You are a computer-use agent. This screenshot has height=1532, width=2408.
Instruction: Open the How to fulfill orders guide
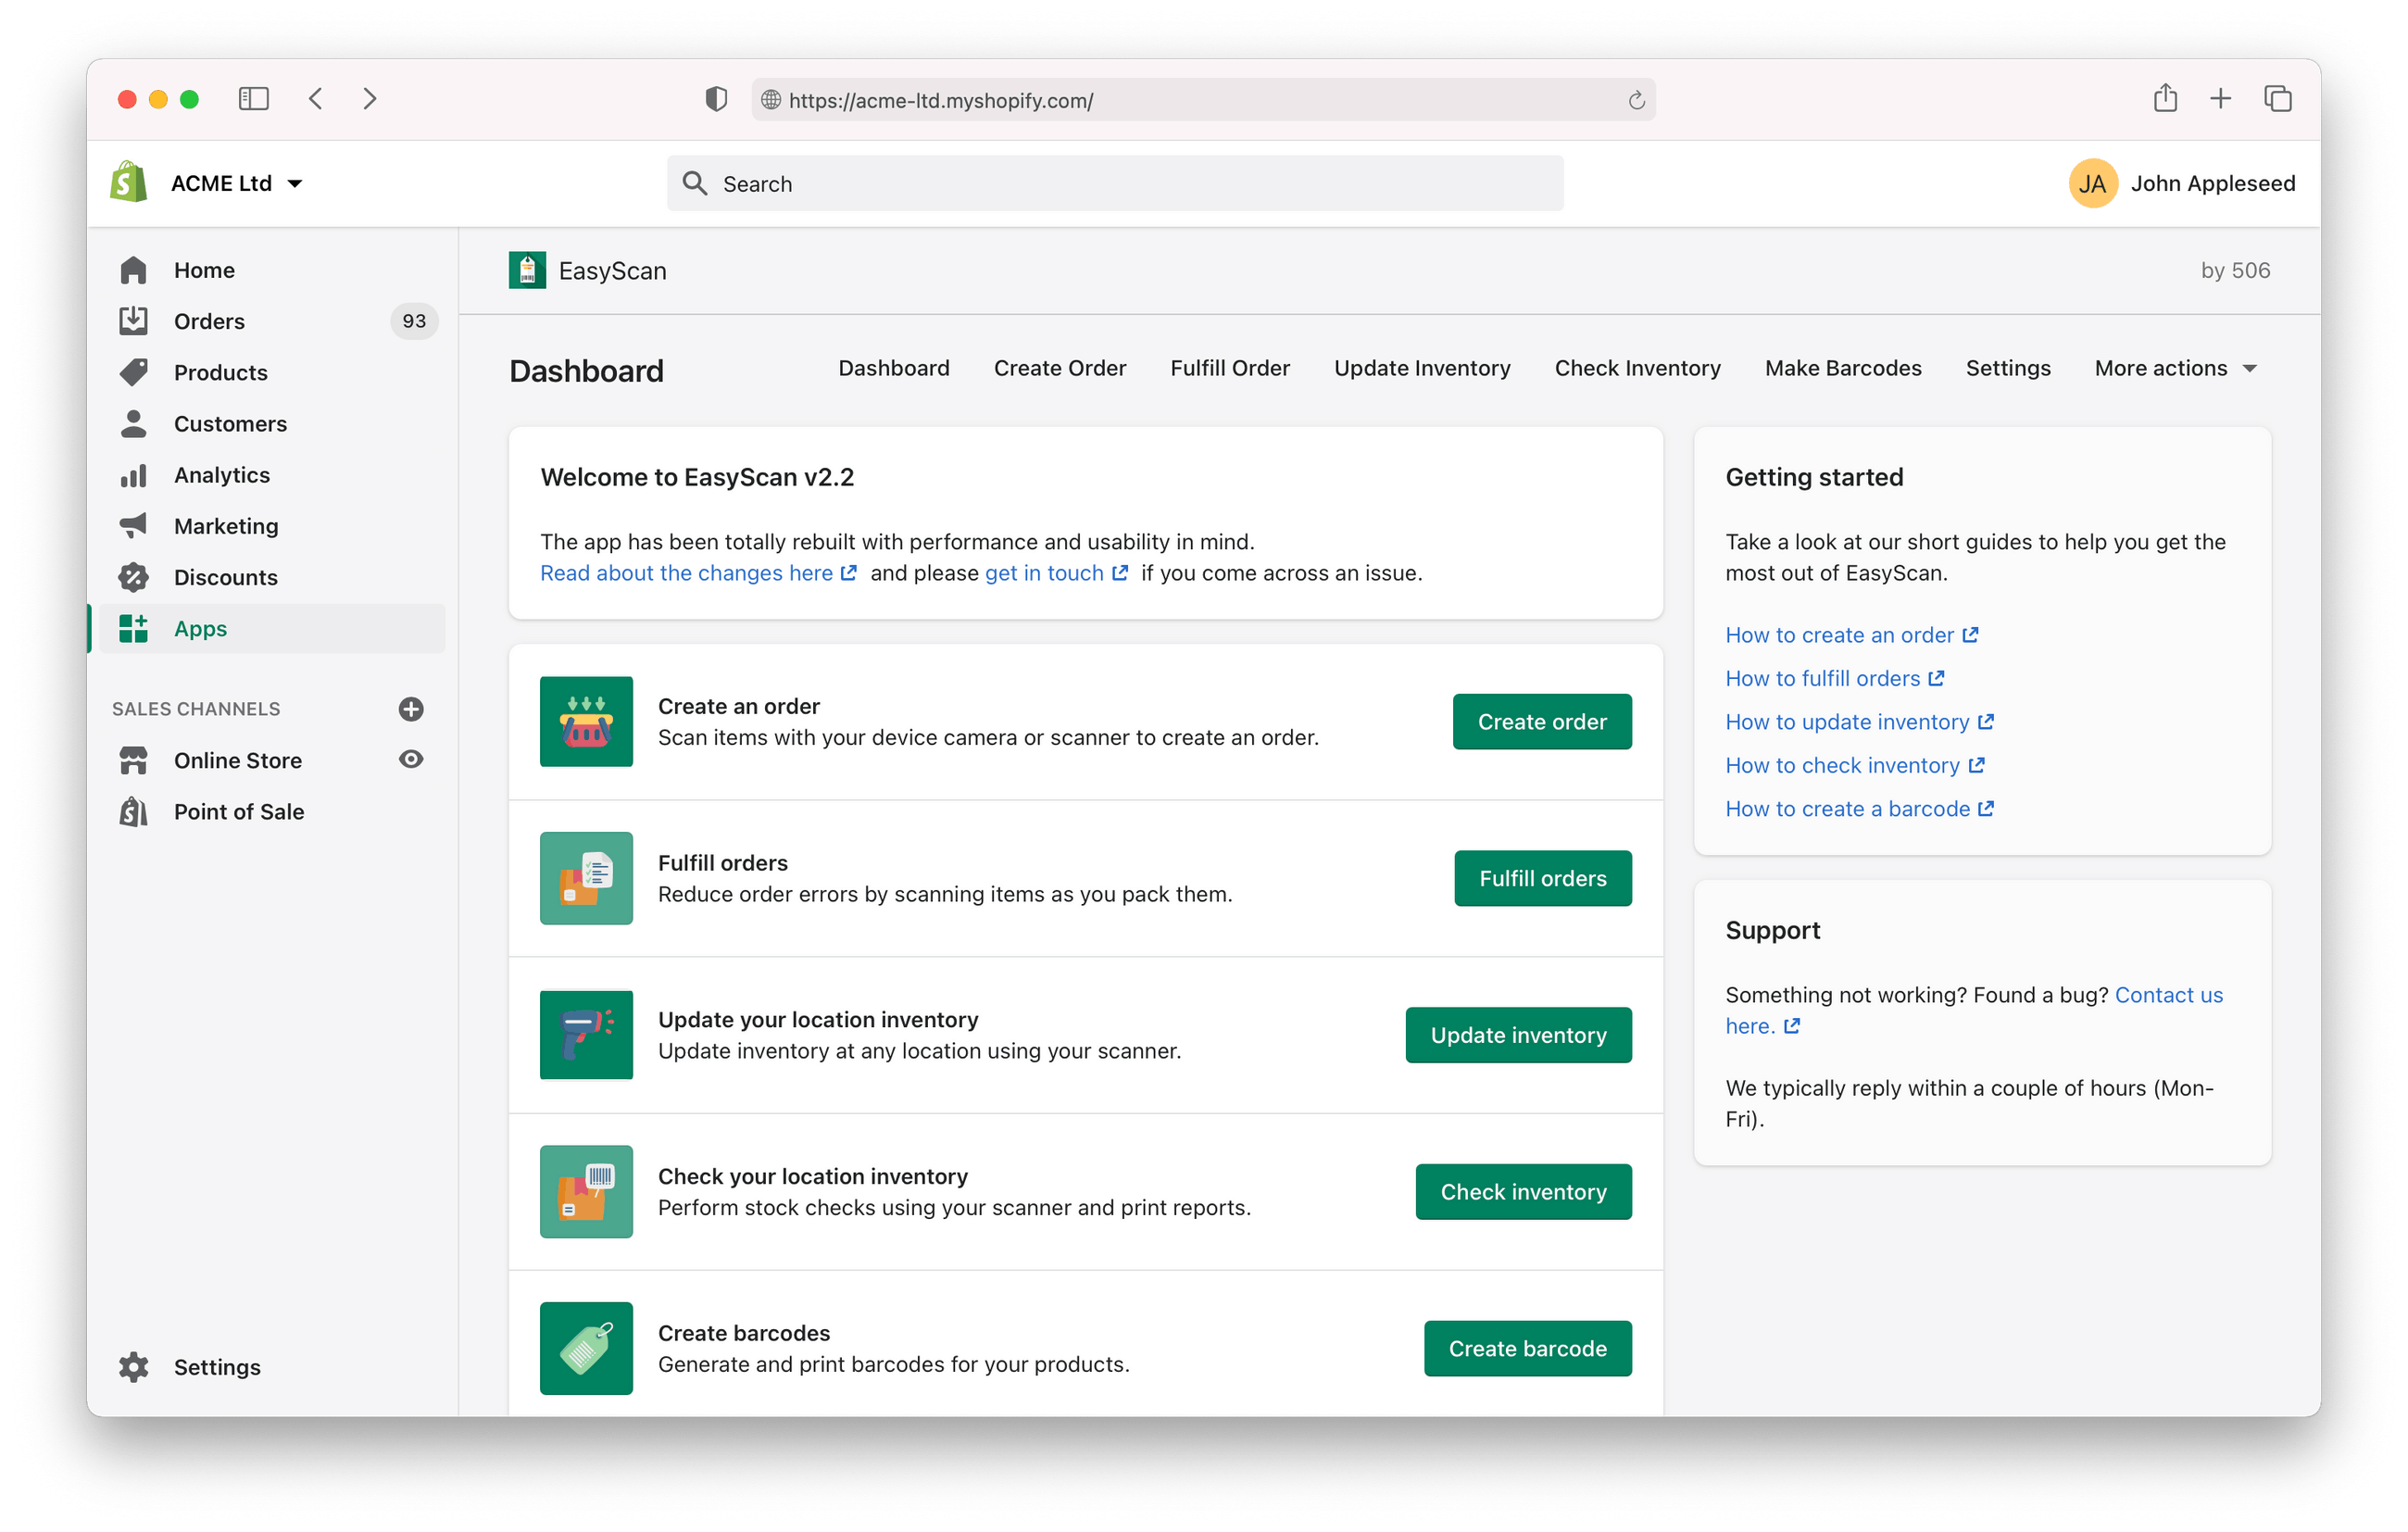[x=1824, y=678]
